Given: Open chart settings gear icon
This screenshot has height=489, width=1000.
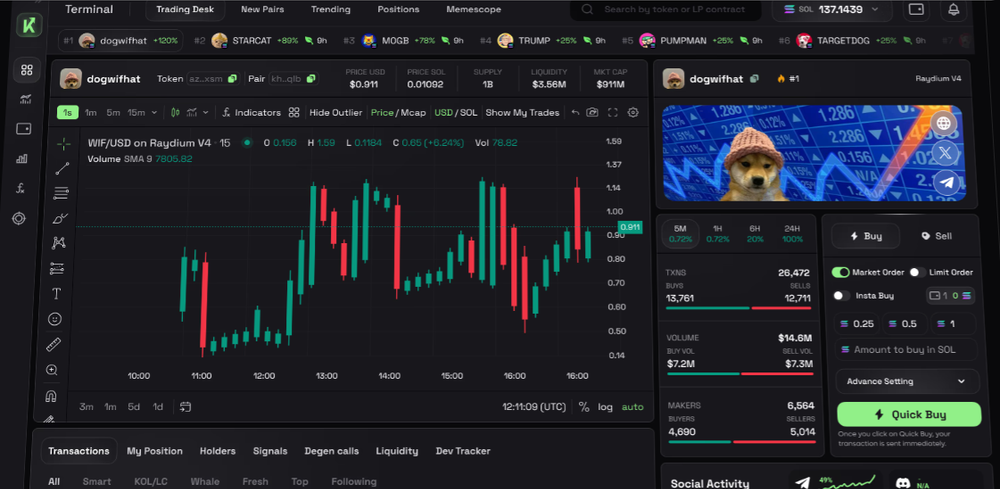Looking at the screenshot, I should [x=633, y=112].
